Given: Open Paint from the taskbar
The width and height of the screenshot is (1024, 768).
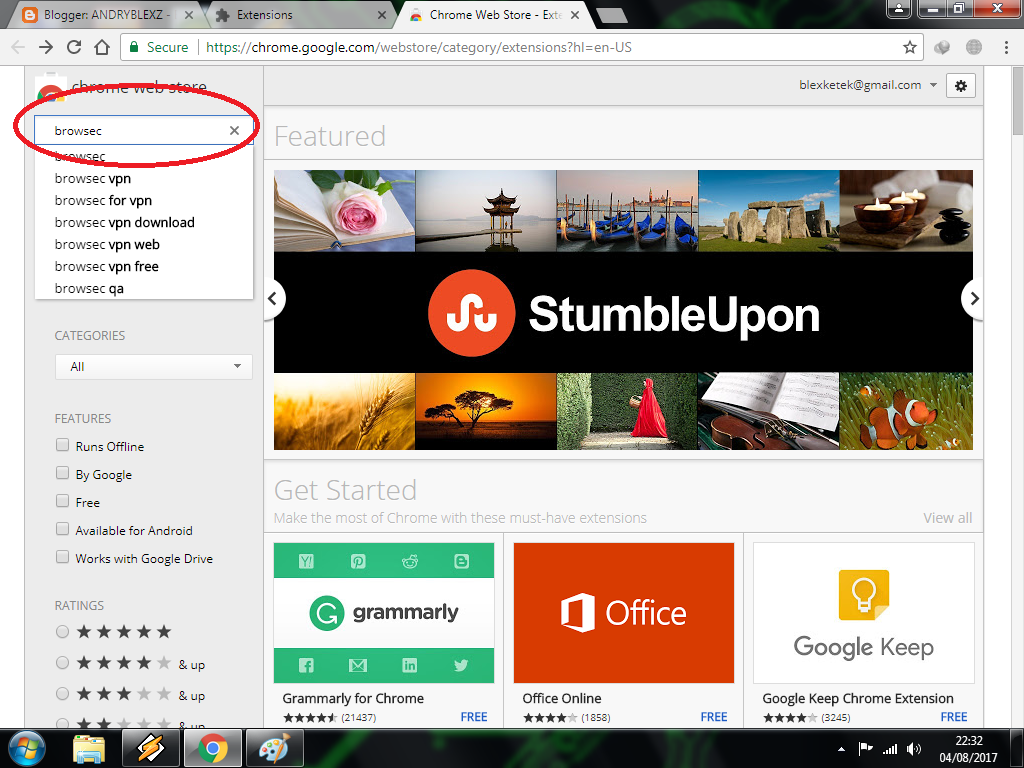Looking at the screenshot, I should tap(274, 748).
